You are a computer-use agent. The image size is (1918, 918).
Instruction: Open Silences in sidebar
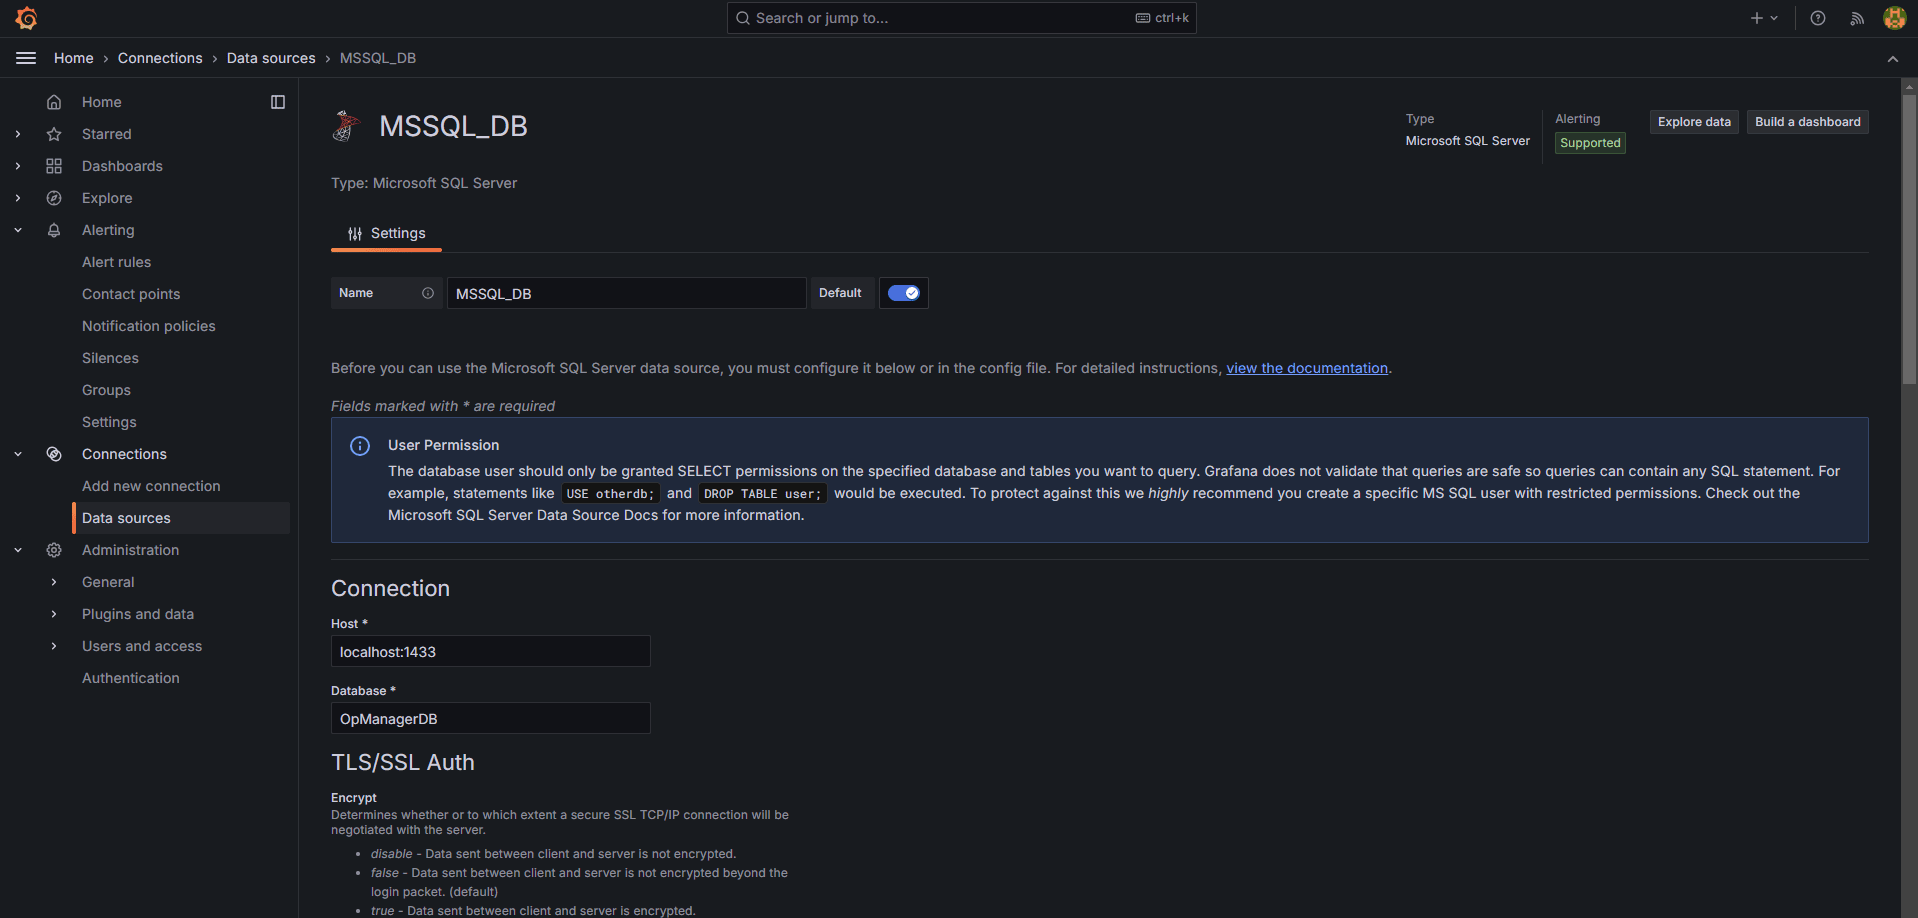[x=110, y=358]
